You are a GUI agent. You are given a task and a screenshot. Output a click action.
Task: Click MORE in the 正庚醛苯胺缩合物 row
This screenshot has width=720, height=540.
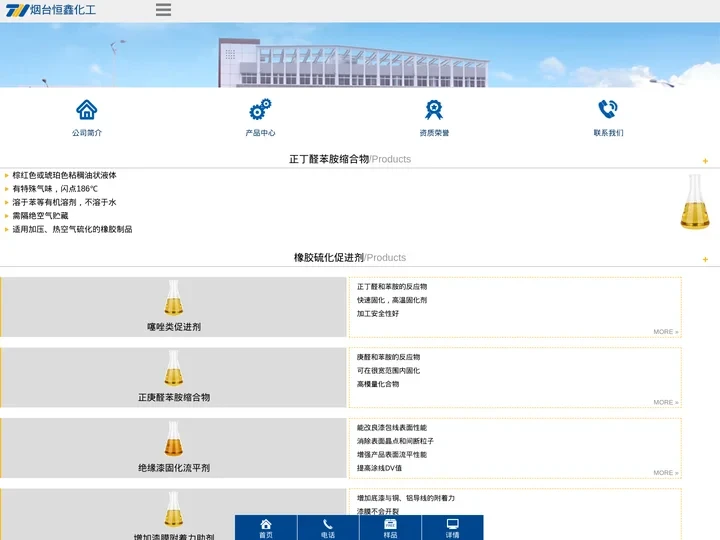click(x=666, y=402)
